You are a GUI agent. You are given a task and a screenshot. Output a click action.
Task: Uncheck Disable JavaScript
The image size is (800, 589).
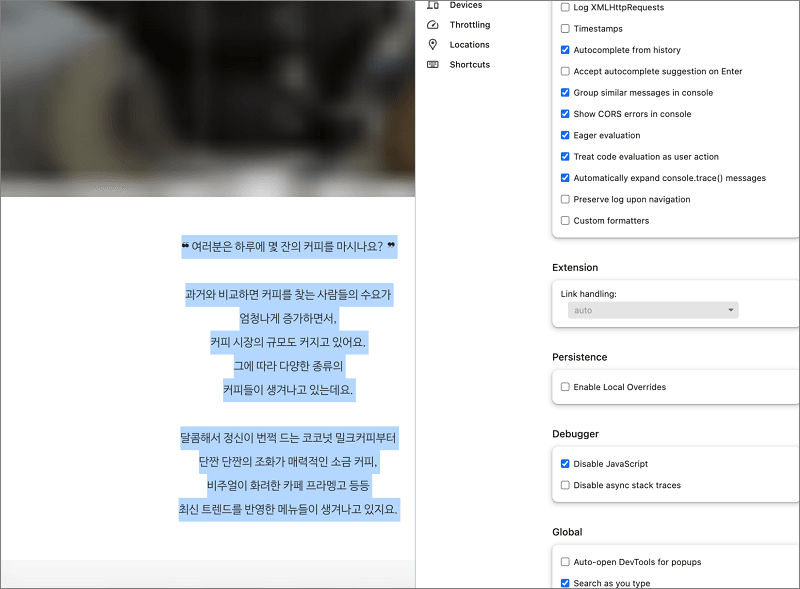tap(565, 464)
